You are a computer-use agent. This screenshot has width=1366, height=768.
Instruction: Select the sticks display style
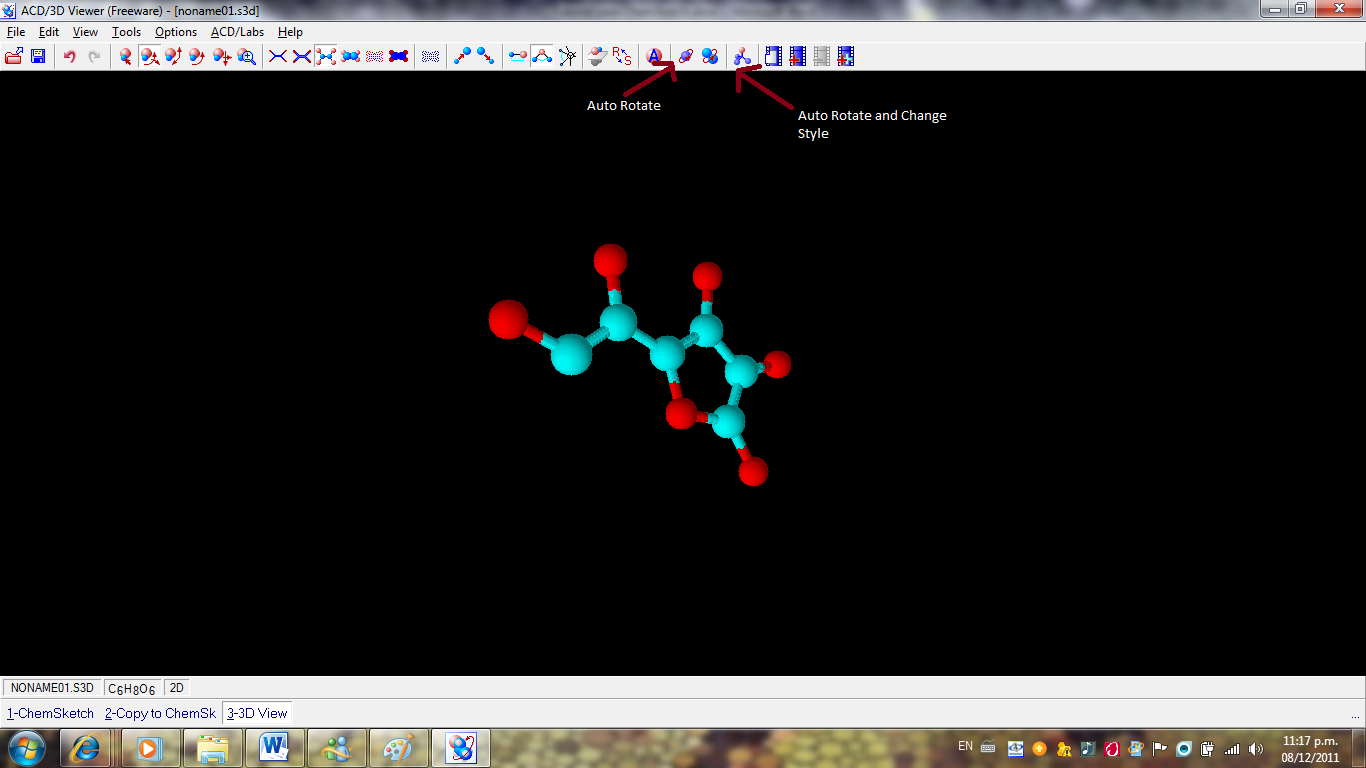[302, 56]
